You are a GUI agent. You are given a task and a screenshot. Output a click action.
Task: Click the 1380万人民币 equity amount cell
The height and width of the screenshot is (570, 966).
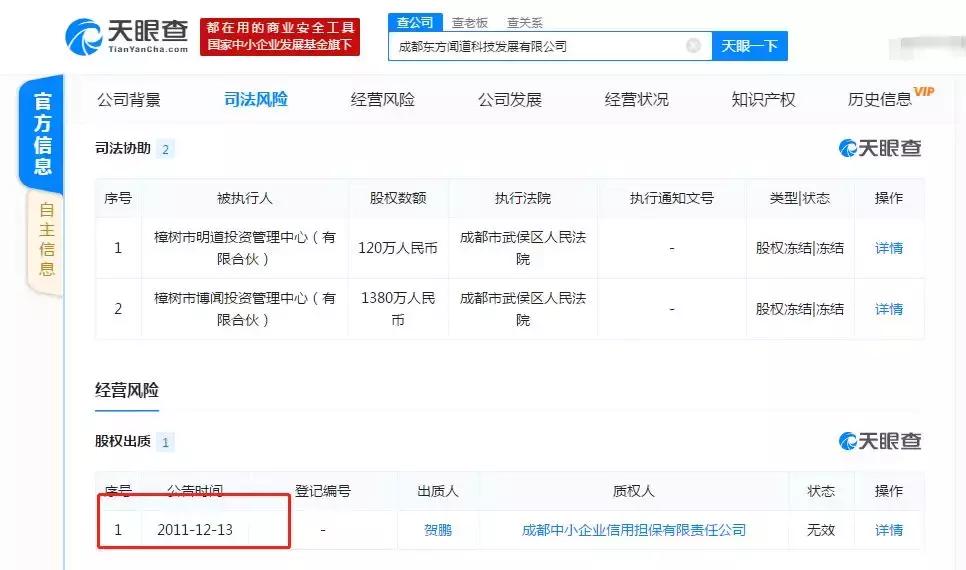pos(398,309)
